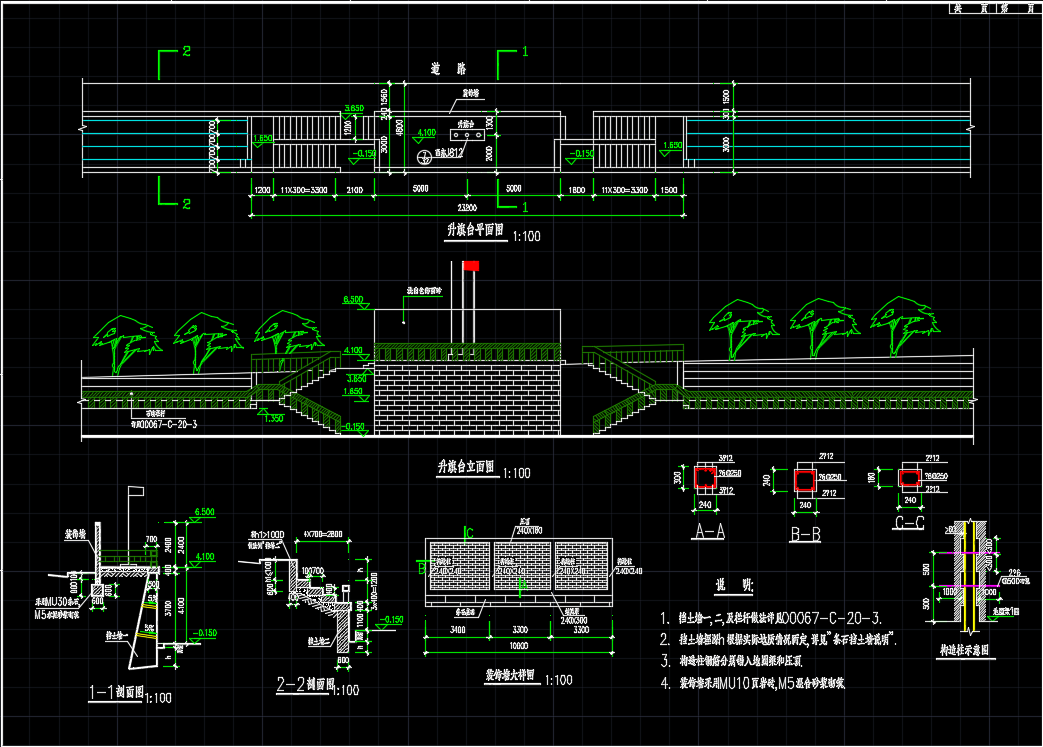
Task: Click the 2φ6 callout in the column diagram
Action: (x=1014, y=572)
